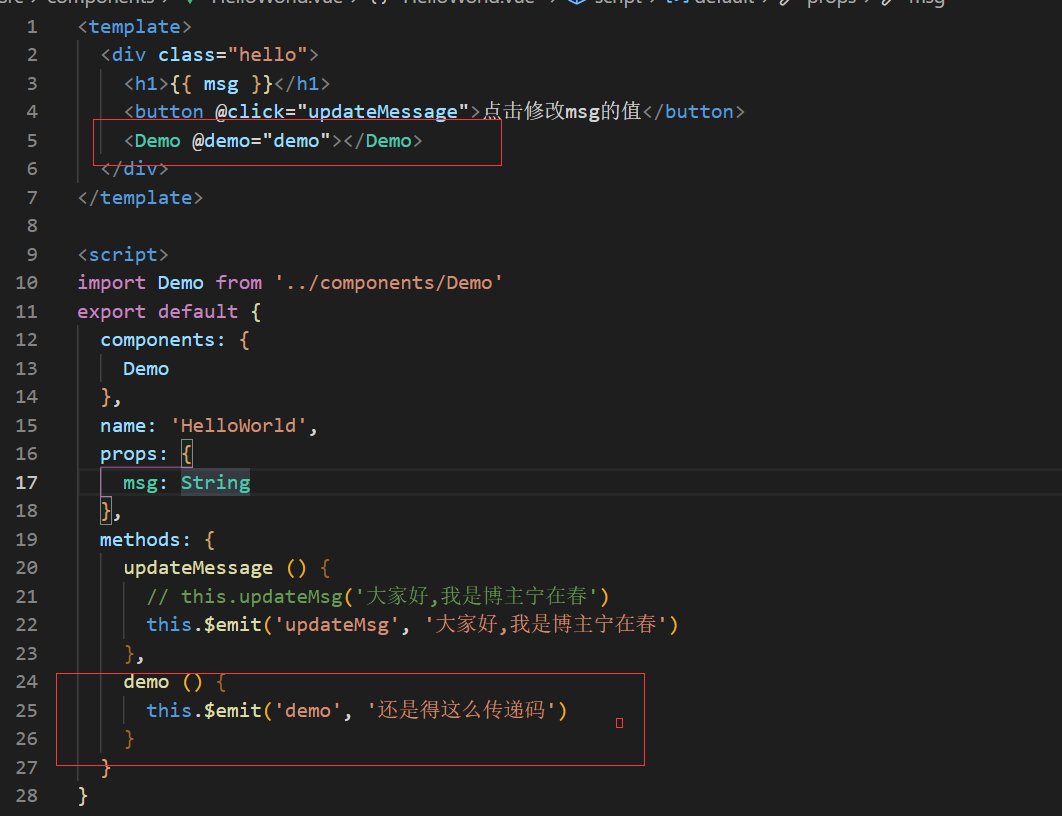
Task: Click the Demo entry on line 13
Action: (x=146, y=369)
